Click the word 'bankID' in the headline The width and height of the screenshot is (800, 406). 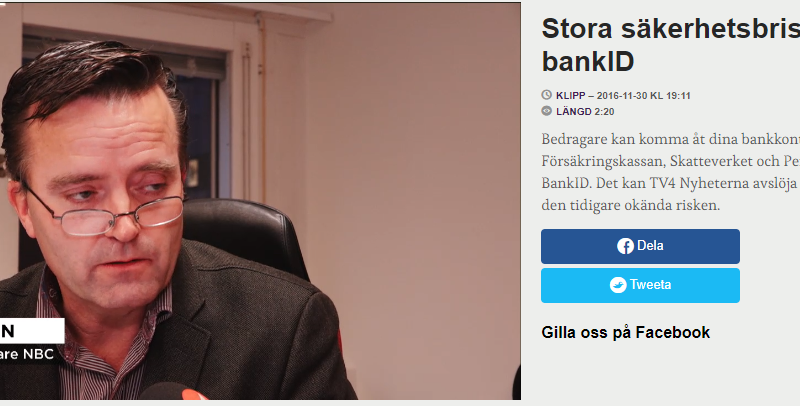[588, 61]
